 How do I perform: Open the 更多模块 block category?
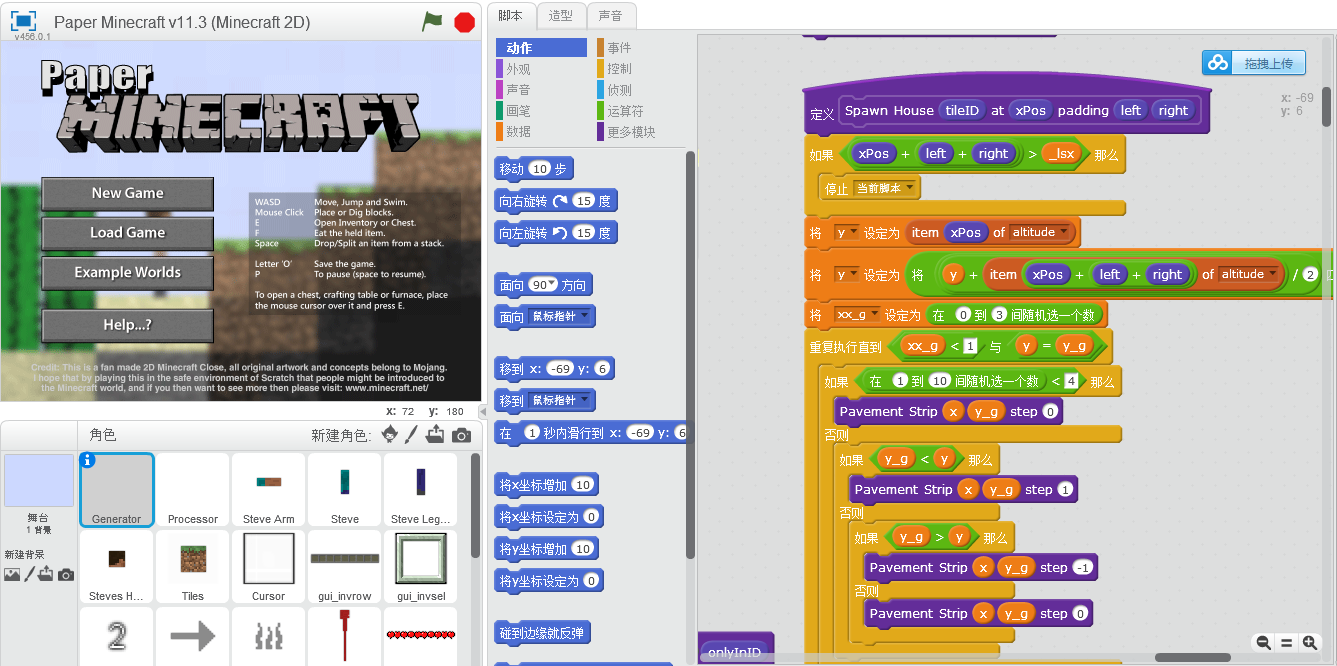point(640,131)
